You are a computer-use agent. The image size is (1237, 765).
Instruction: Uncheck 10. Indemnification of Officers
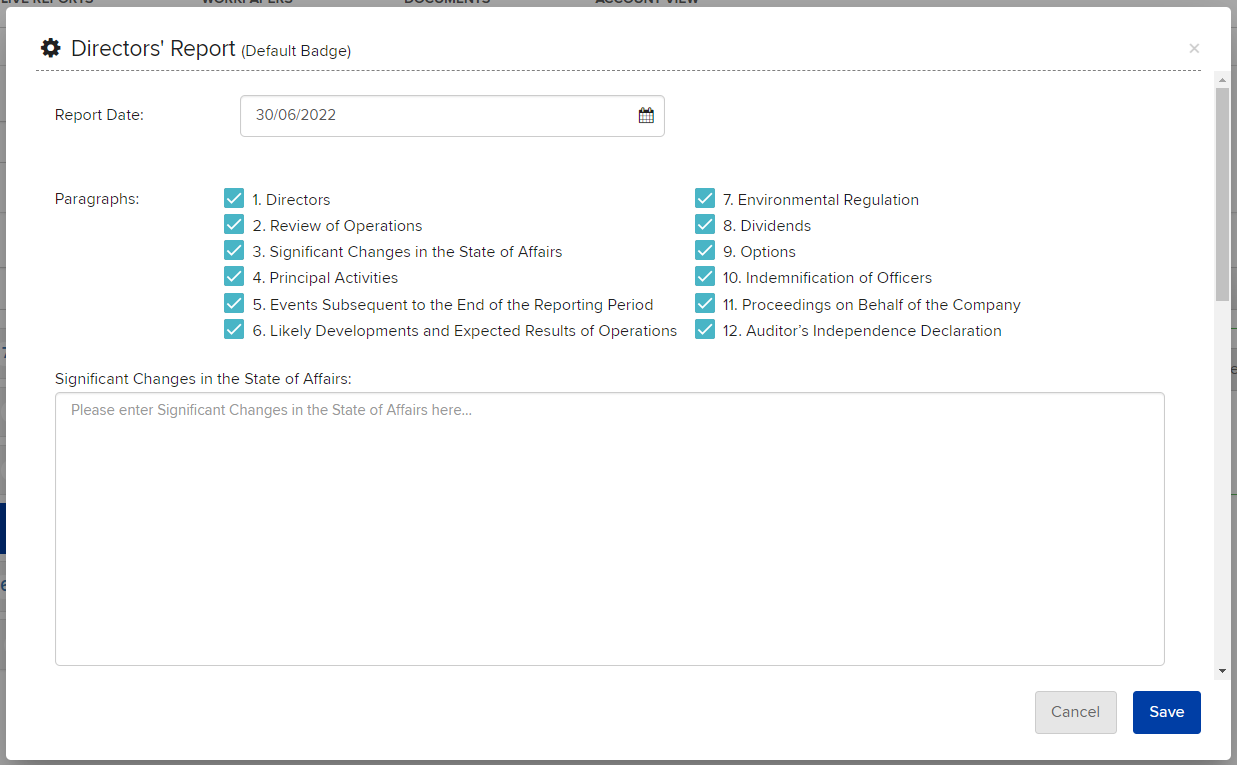(705, 276)
